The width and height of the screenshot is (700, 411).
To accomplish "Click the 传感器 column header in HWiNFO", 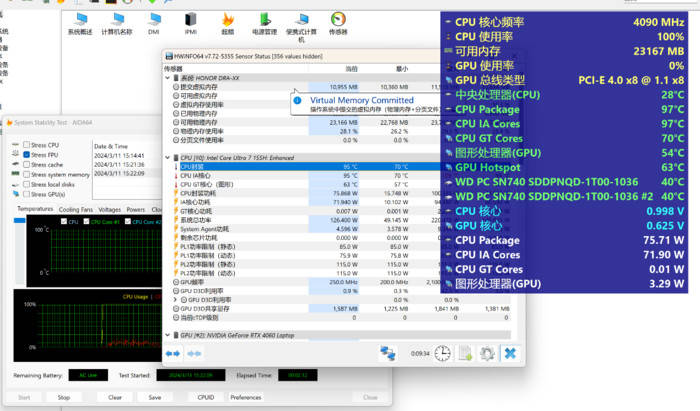I will tap(173, 69).
